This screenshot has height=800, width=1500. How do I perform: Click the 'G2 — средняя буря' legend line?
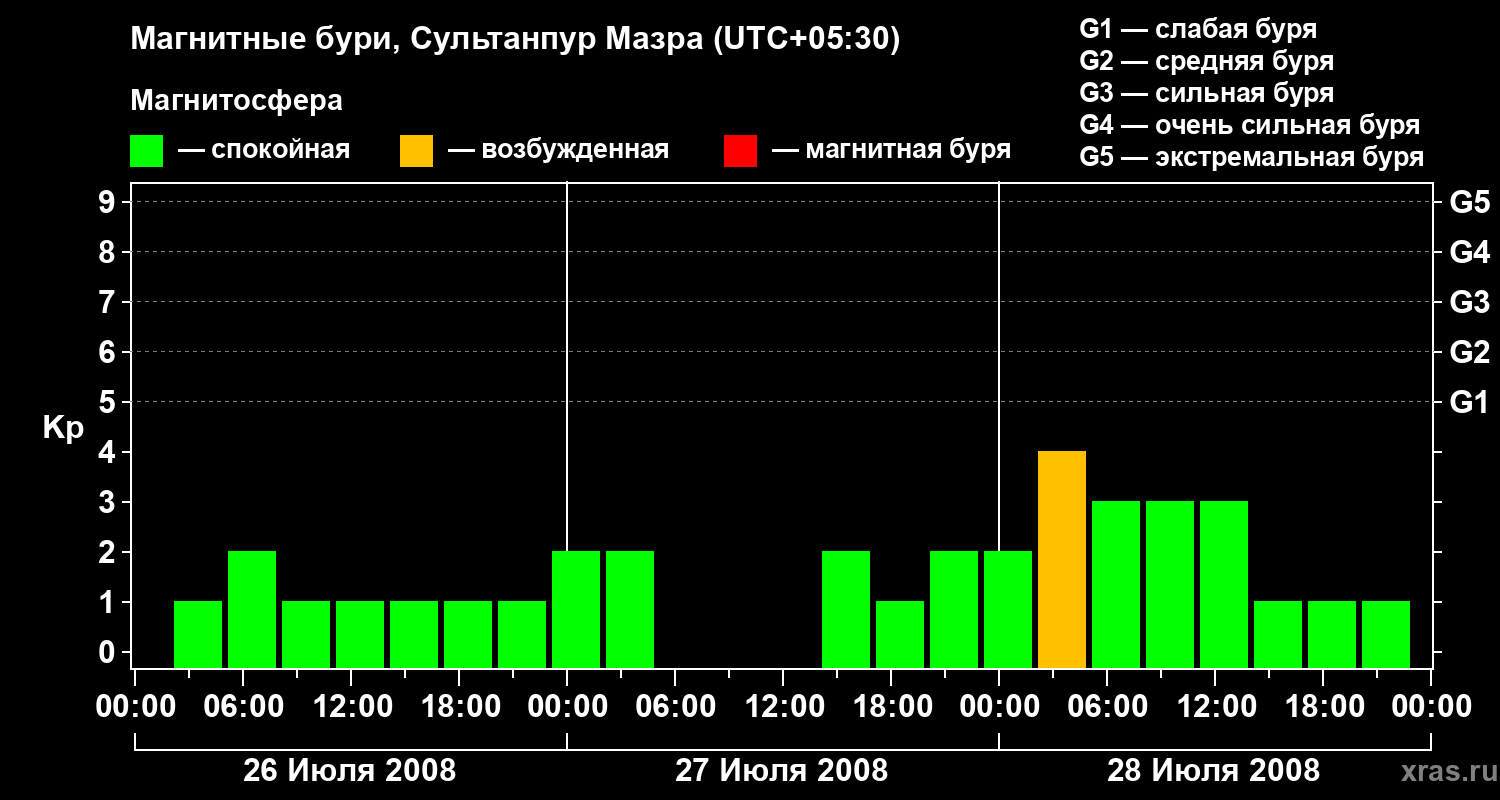point(1207,61)
